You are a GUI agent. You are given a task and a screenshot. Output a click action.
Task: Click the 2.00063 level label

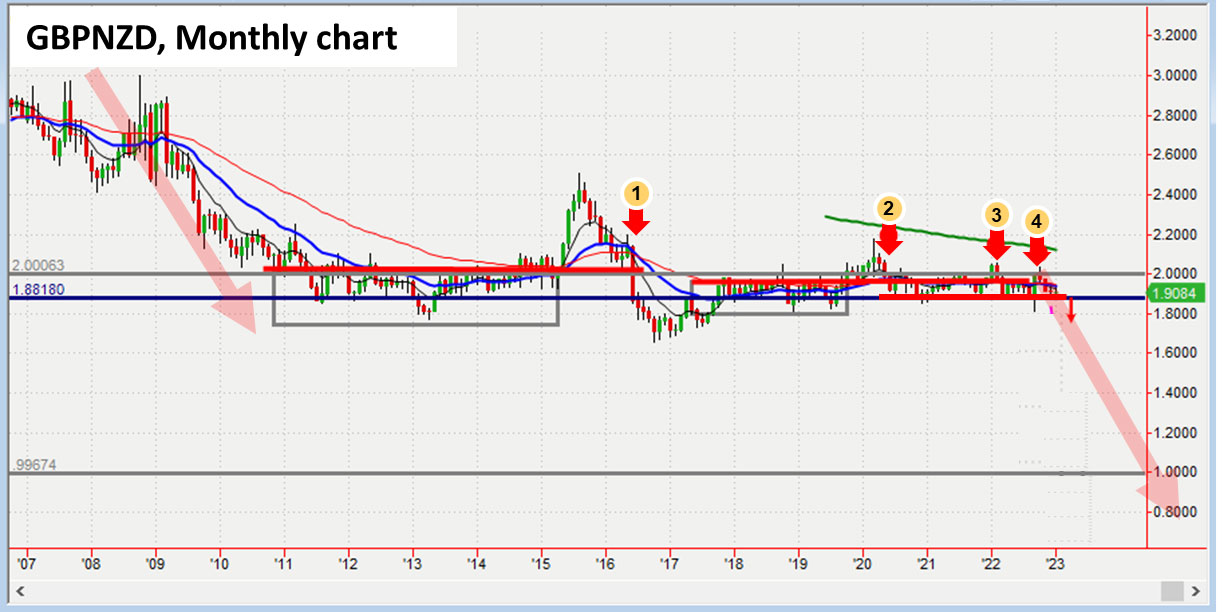tap(40, 266)
